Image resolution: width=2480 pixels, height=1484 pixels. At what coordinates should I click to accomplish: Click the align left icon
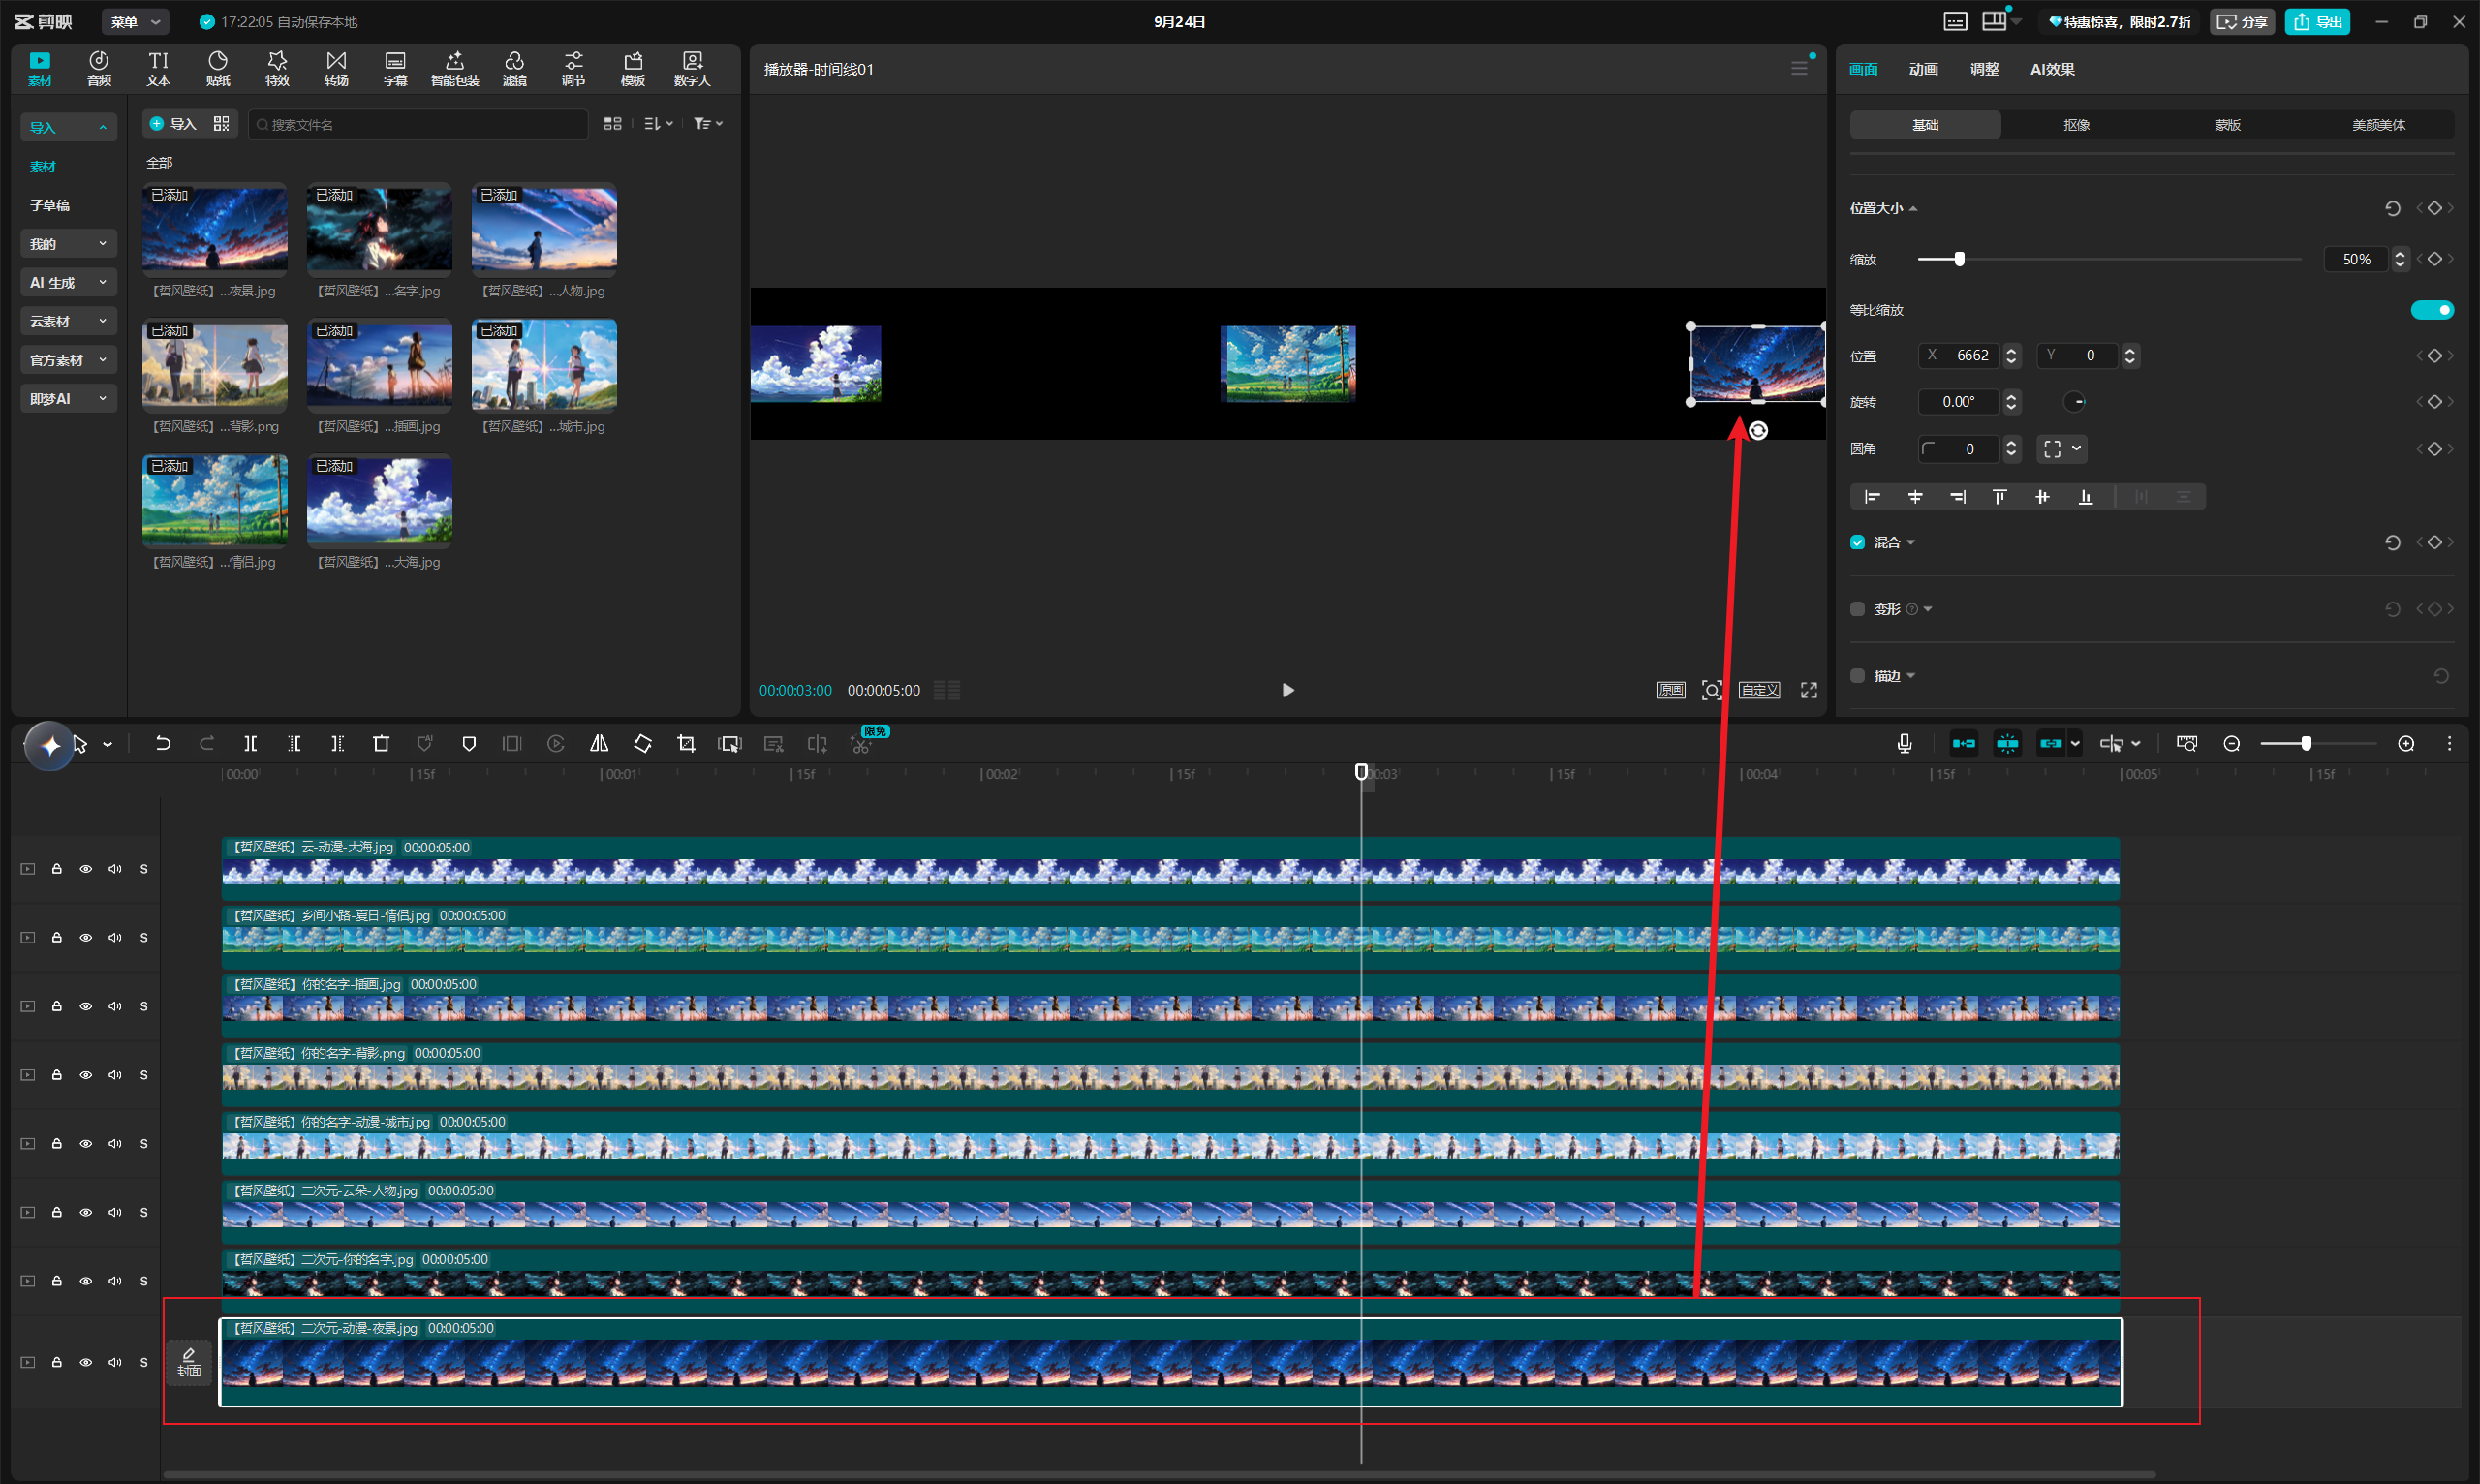pyautogui.click(x=1872, y=497)
